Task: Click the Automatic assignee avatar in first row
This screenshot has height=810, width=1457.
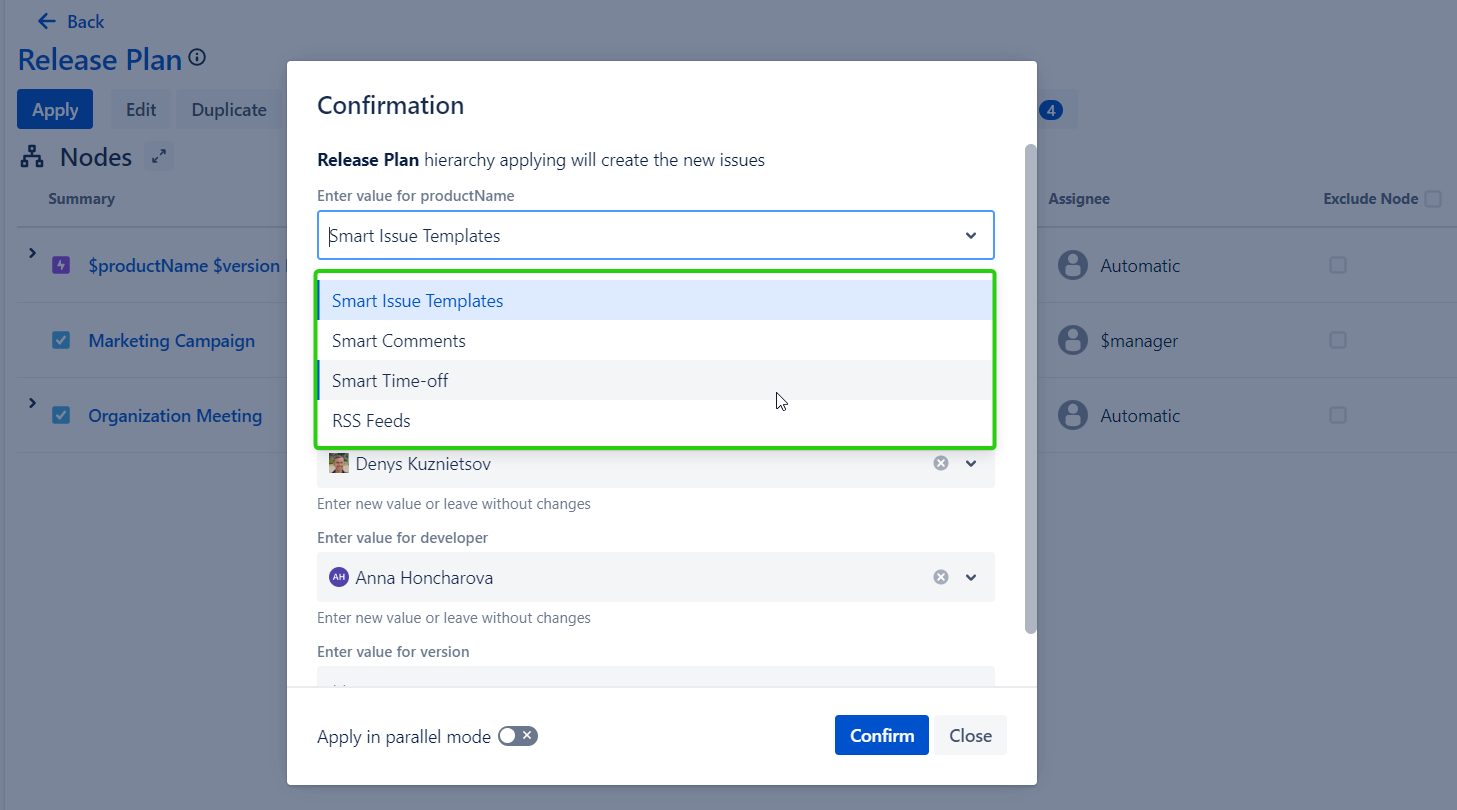Action: point(1072,265)
